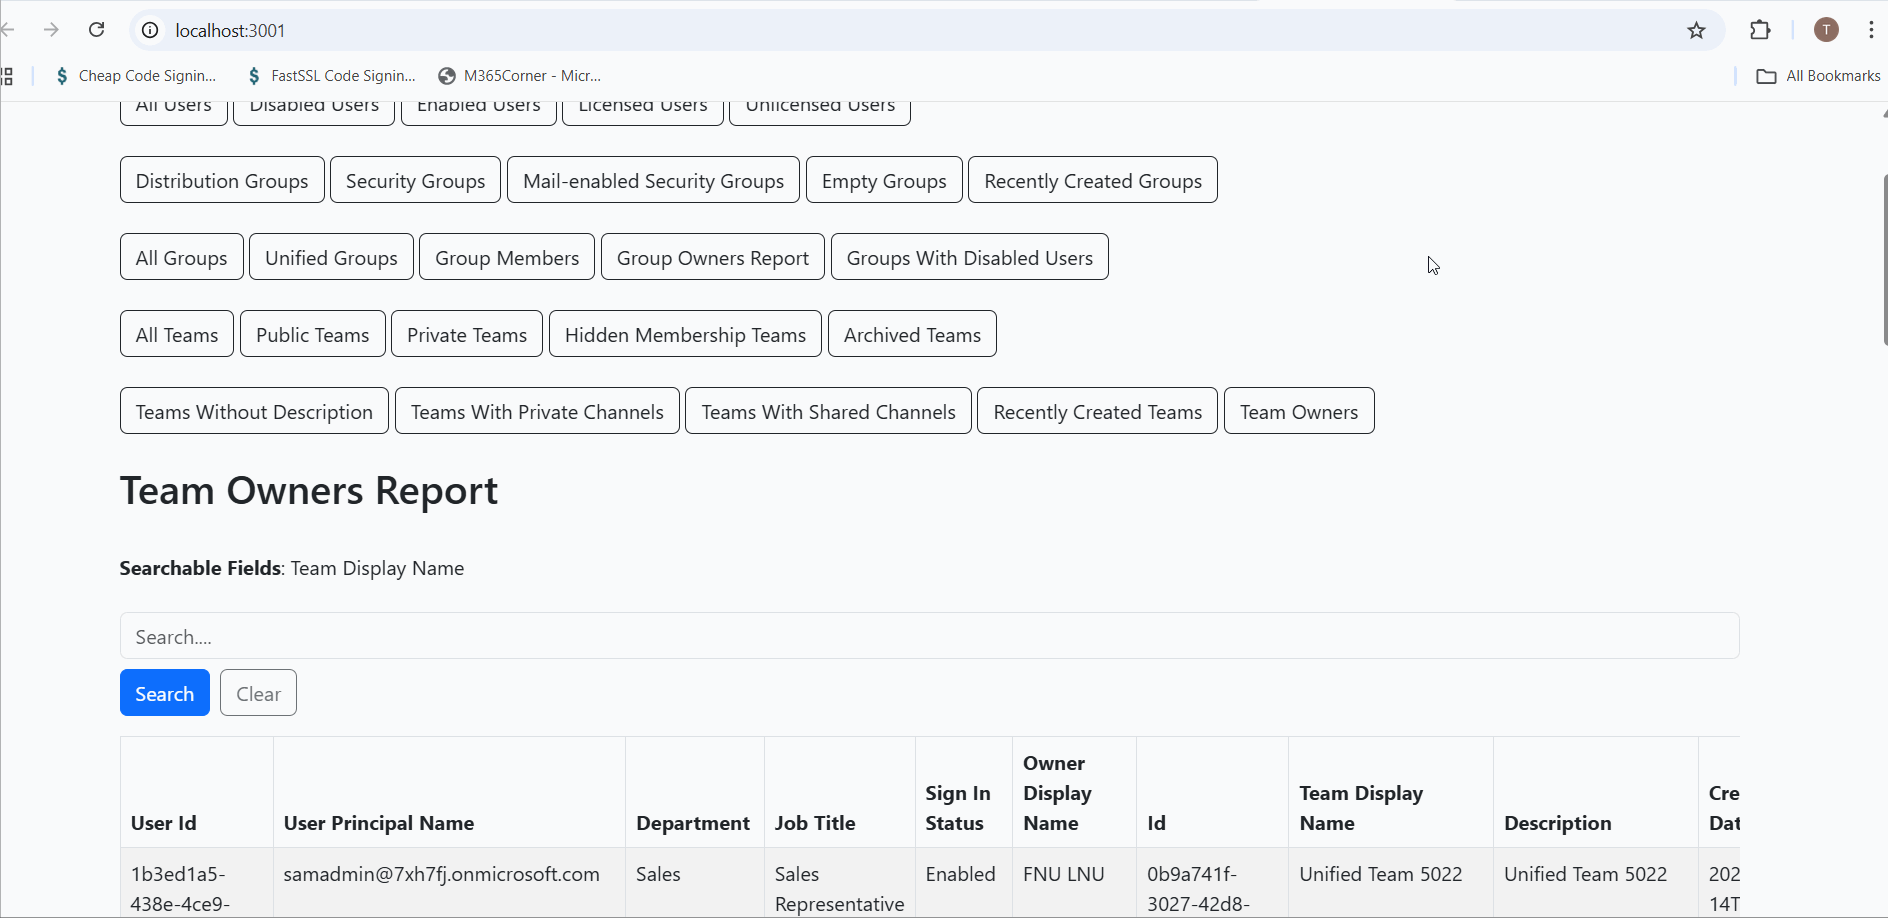Click the blue Search button
The width and height of the screenshot is (1888, 918).
tap(165, 693)
